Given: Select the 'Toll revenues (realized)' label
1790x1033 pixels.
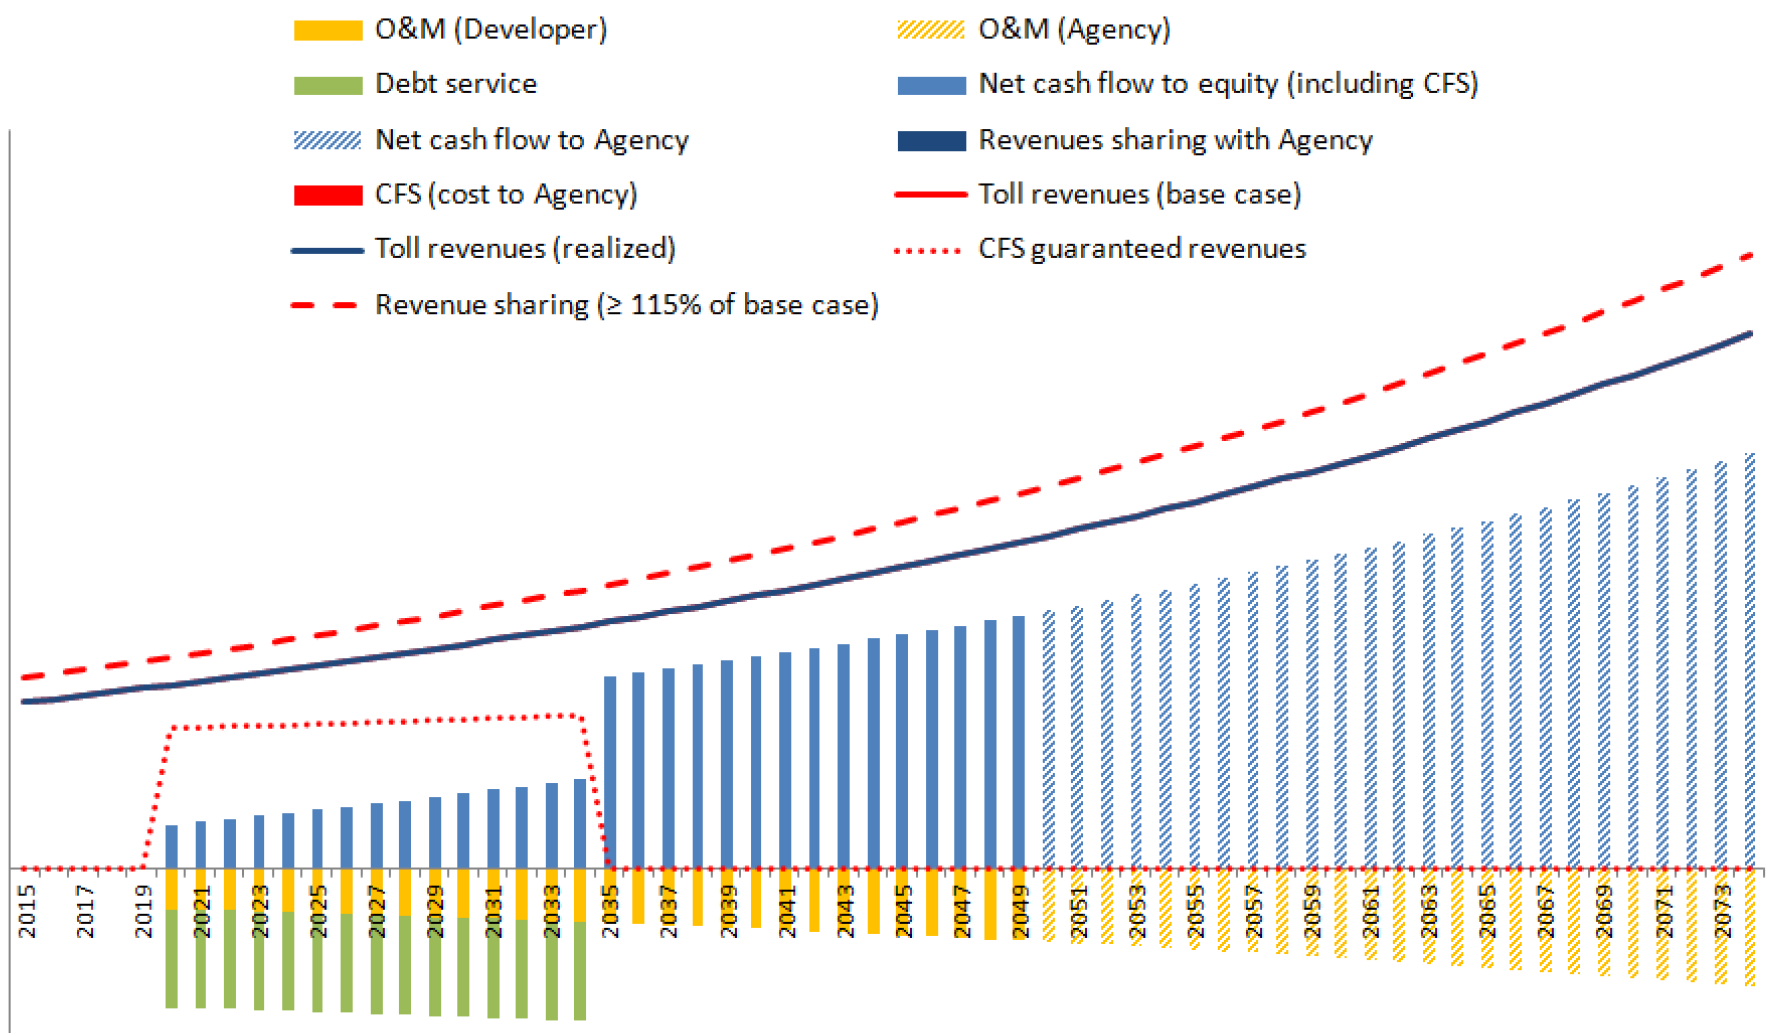Looking at the screenshot, I should click(x=525, y=248).
